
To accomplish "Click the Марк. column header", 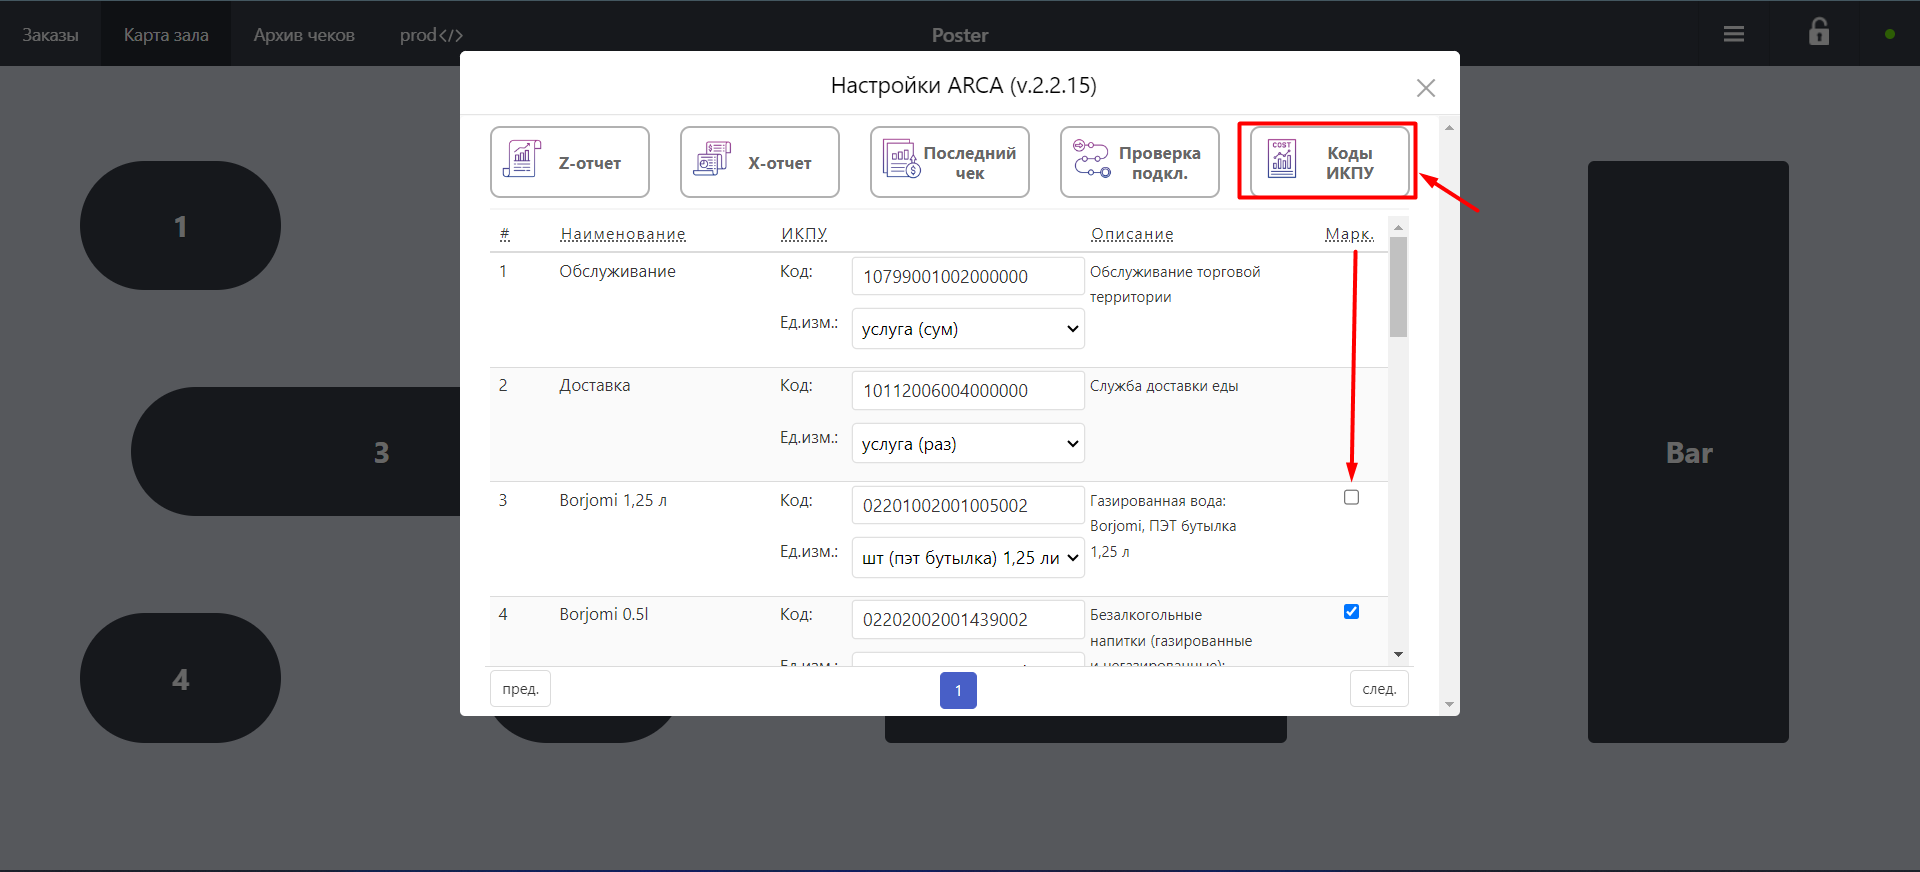I will (x=1350, y=234).
